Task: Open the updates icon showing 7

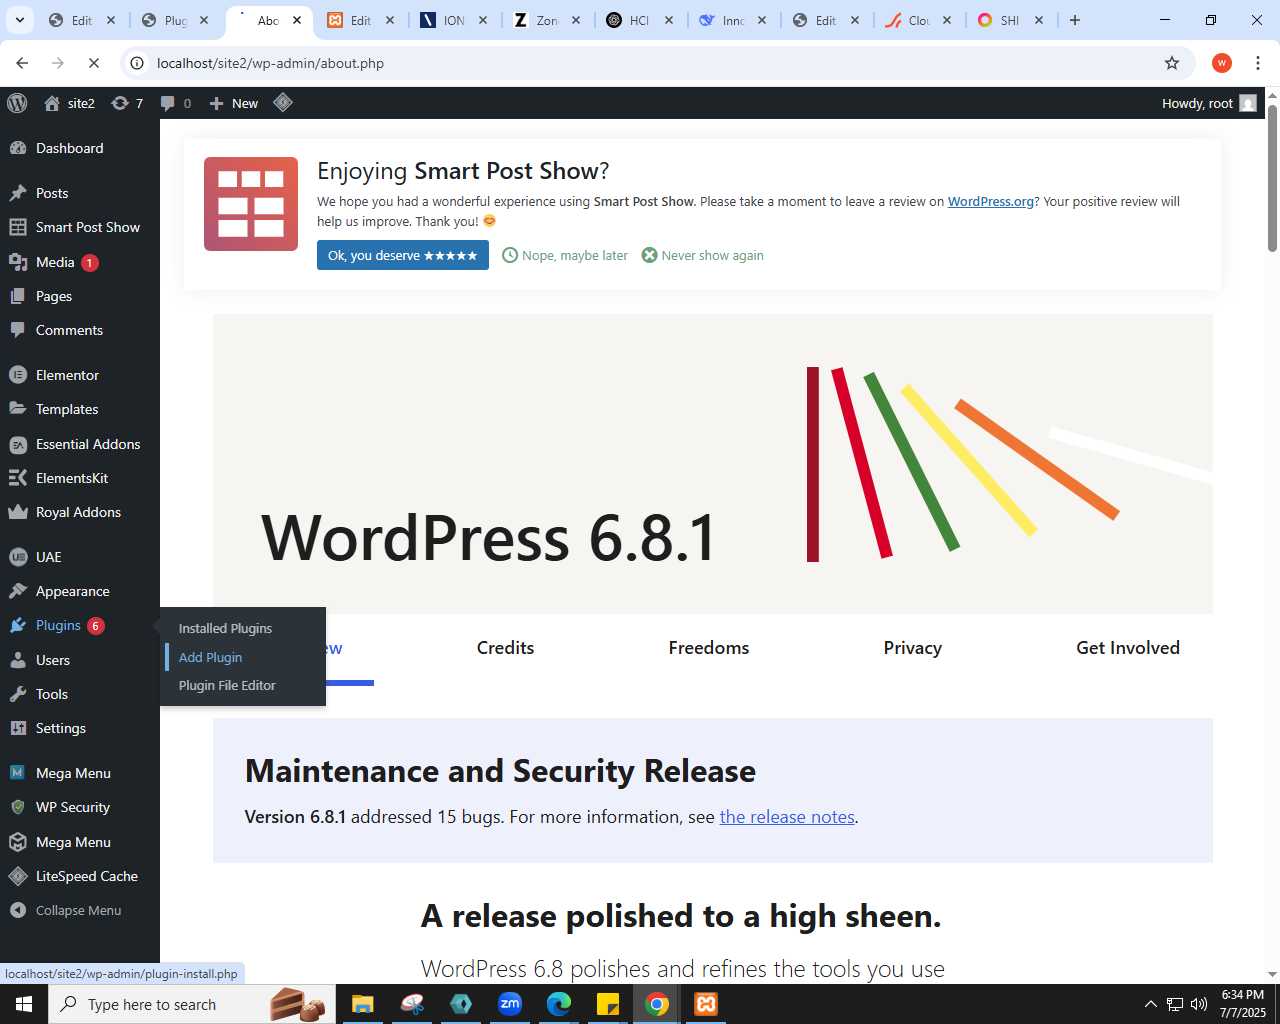Action: tap(127, 103)
